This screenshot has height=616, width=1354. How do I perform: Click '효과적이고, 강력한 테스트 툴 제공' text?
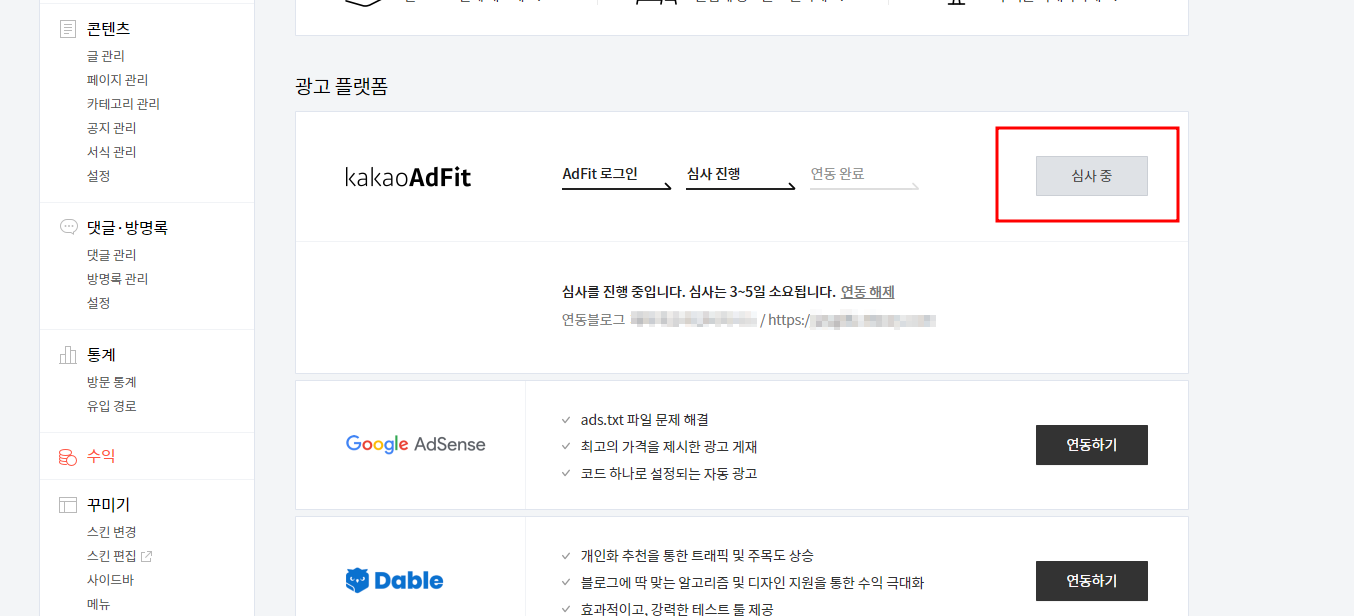tap(677, 609)
